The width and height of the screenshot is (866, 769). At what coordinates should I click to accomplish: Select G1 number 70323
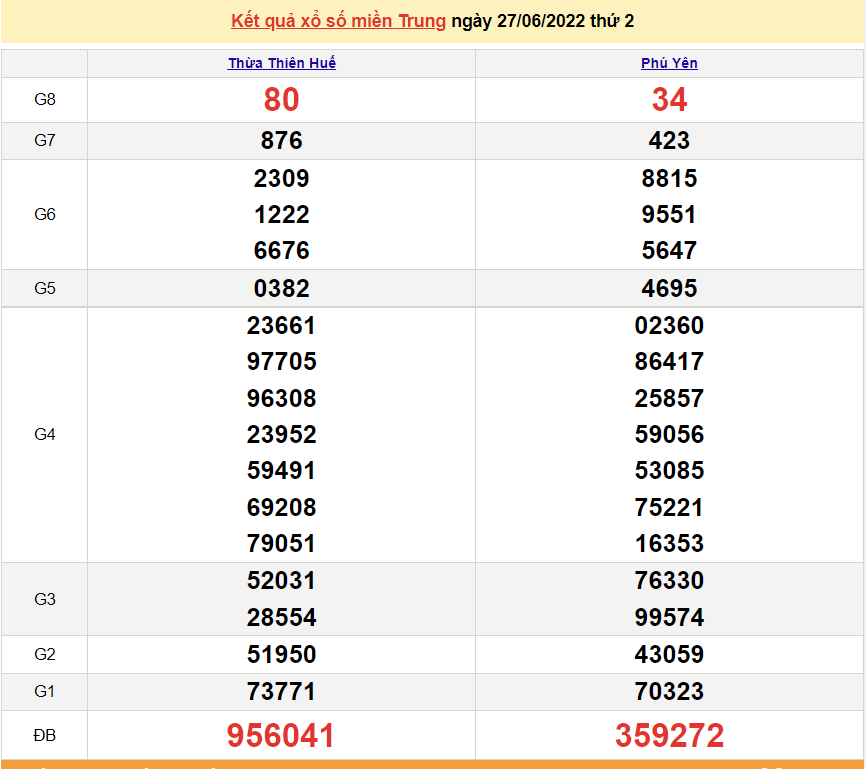[x=669, y=691]
